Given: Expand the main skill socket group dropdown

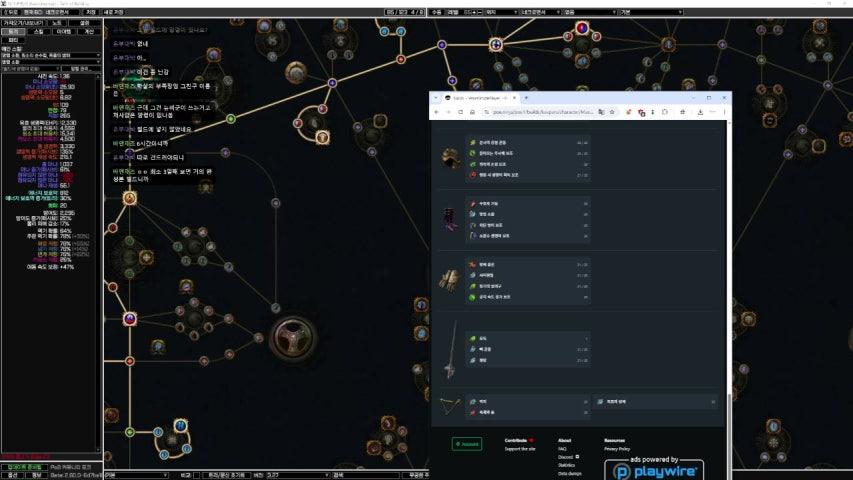Looking at the screenshot, I should pos(51,55).
